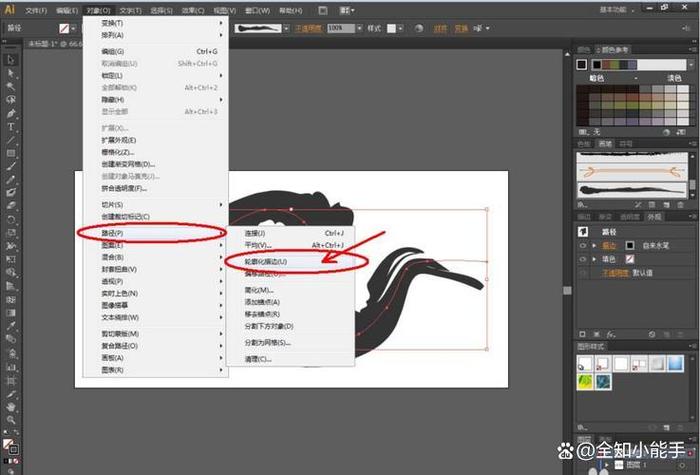This screenshot has height=475, width=700.
Task: Toggle visibility of the opacity 默认值 row
Action: click(583, 273)
